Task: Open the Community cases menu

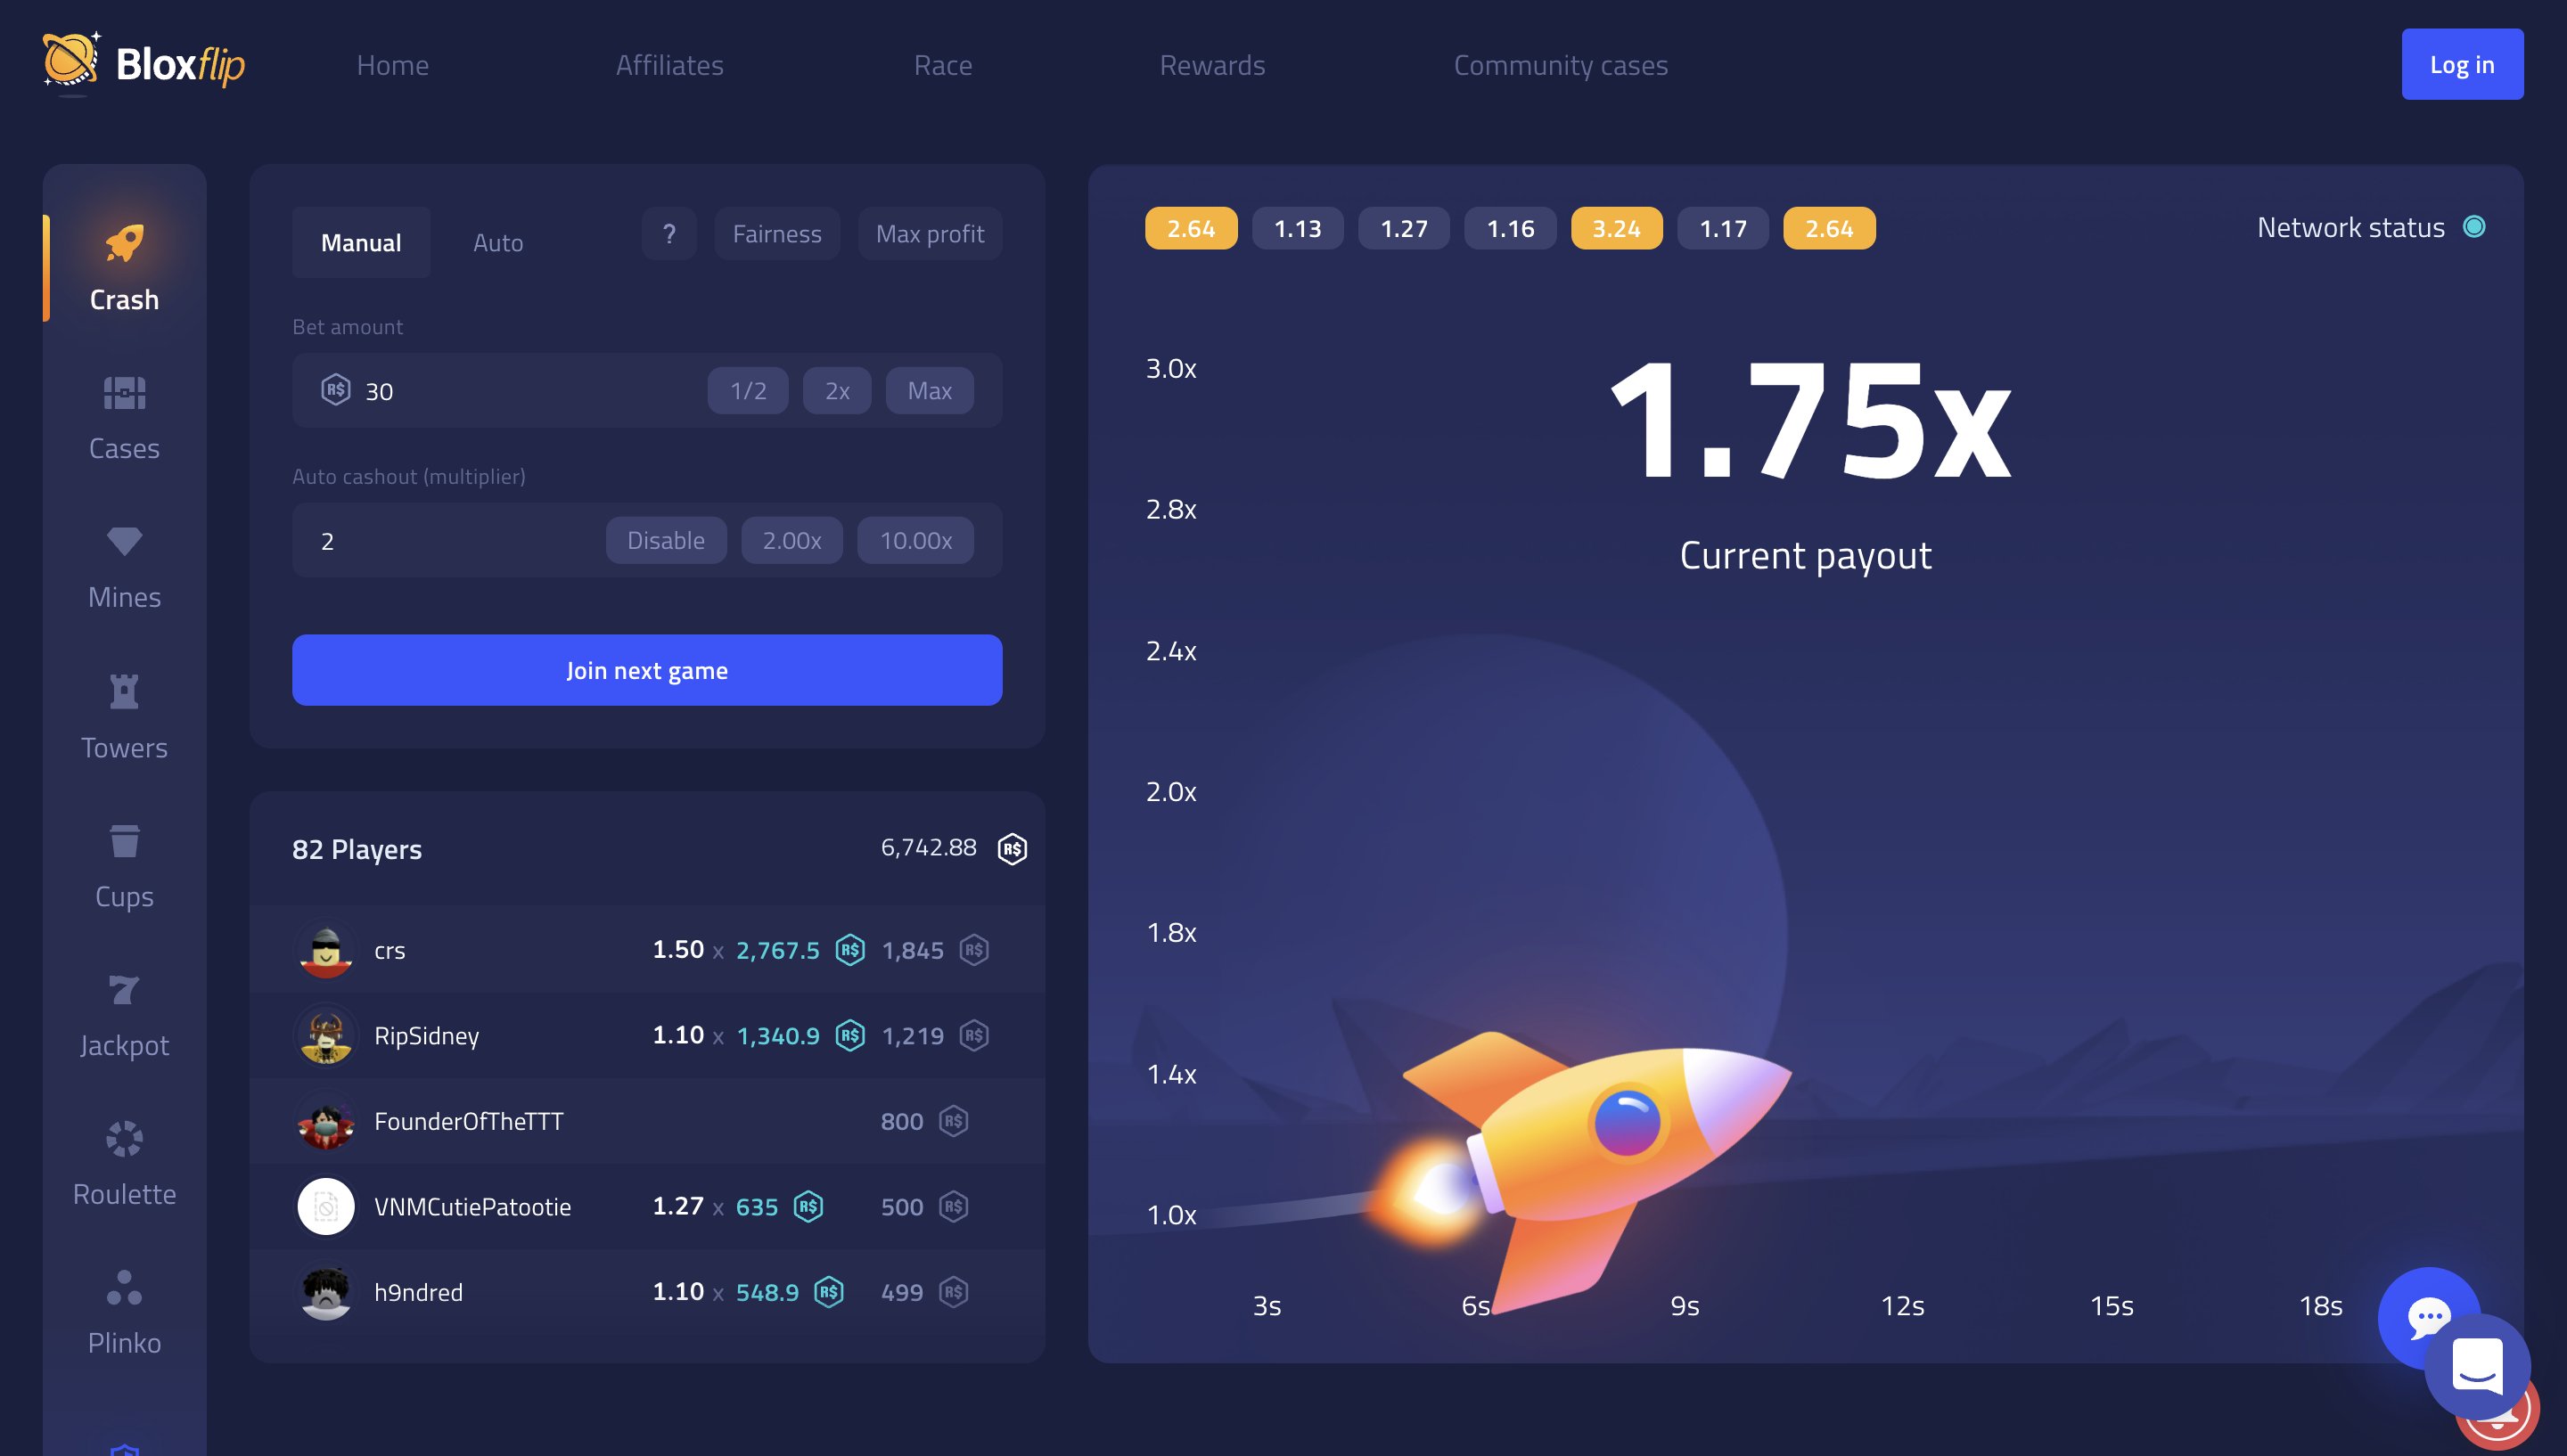Action: [1561, 63]
